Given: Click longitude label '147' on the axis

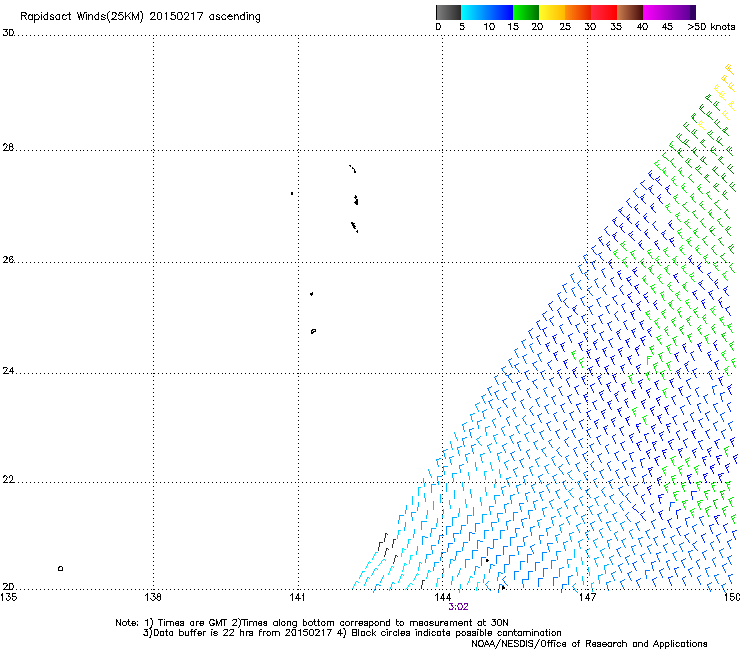Looking at the screenshot, I should [x=587, y=597].
